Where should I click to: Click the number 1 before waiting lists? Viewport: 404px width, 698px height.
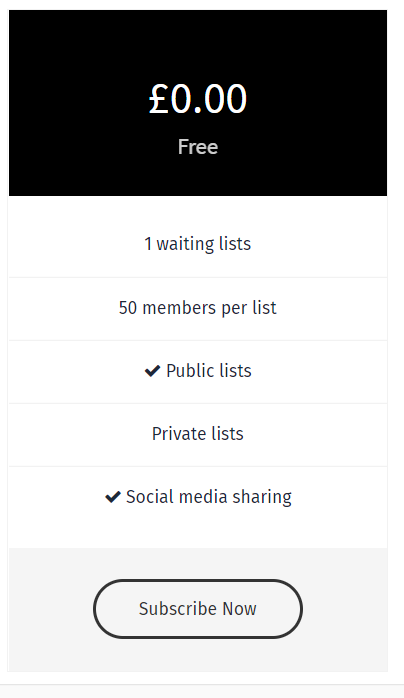click(x=148, y=244)
